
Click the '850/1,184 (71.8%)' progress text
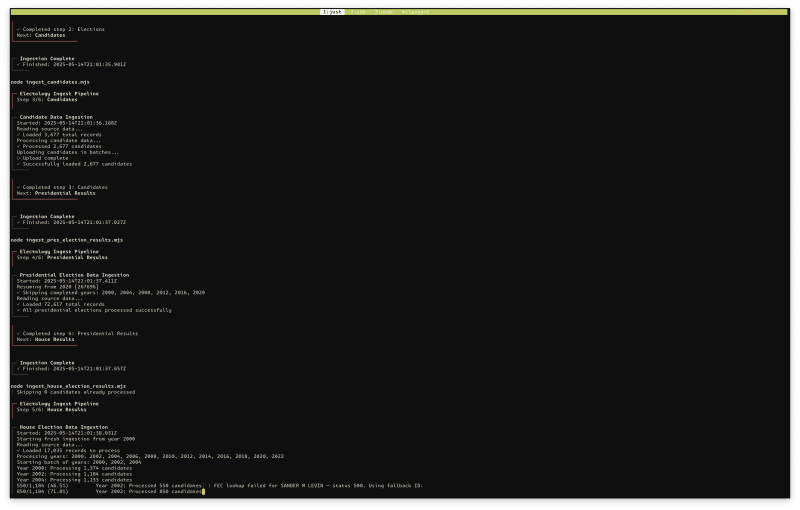42,492
